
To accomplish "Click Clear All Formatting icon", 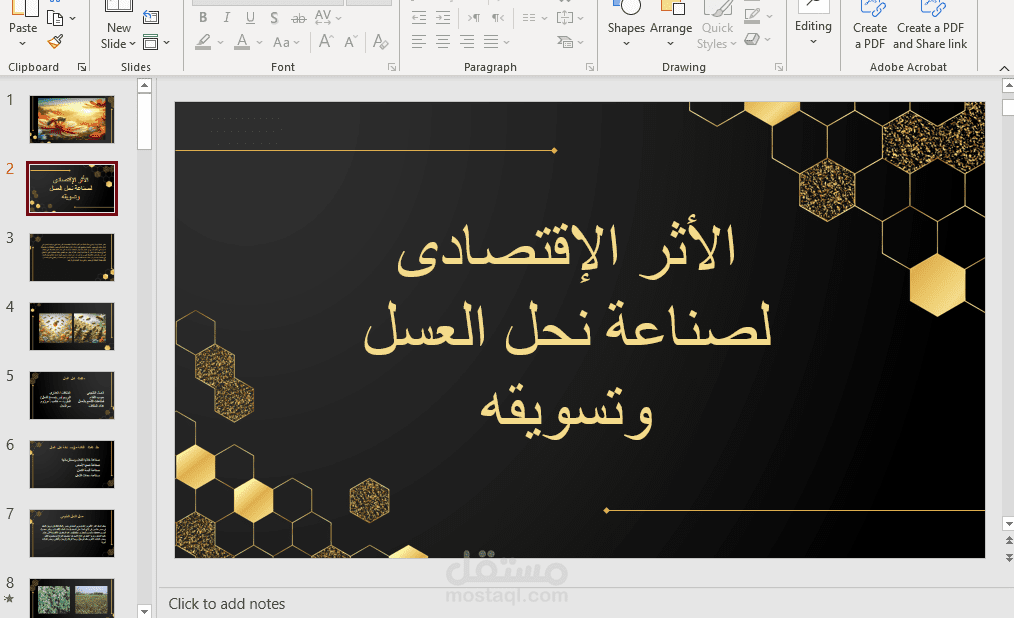I will tap(380, 42).
